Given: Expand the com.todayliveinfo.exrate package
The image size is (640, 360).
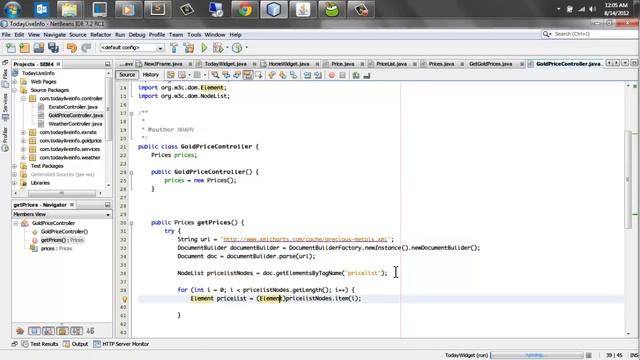Looking at the screenshot, I should click(23, 132).
